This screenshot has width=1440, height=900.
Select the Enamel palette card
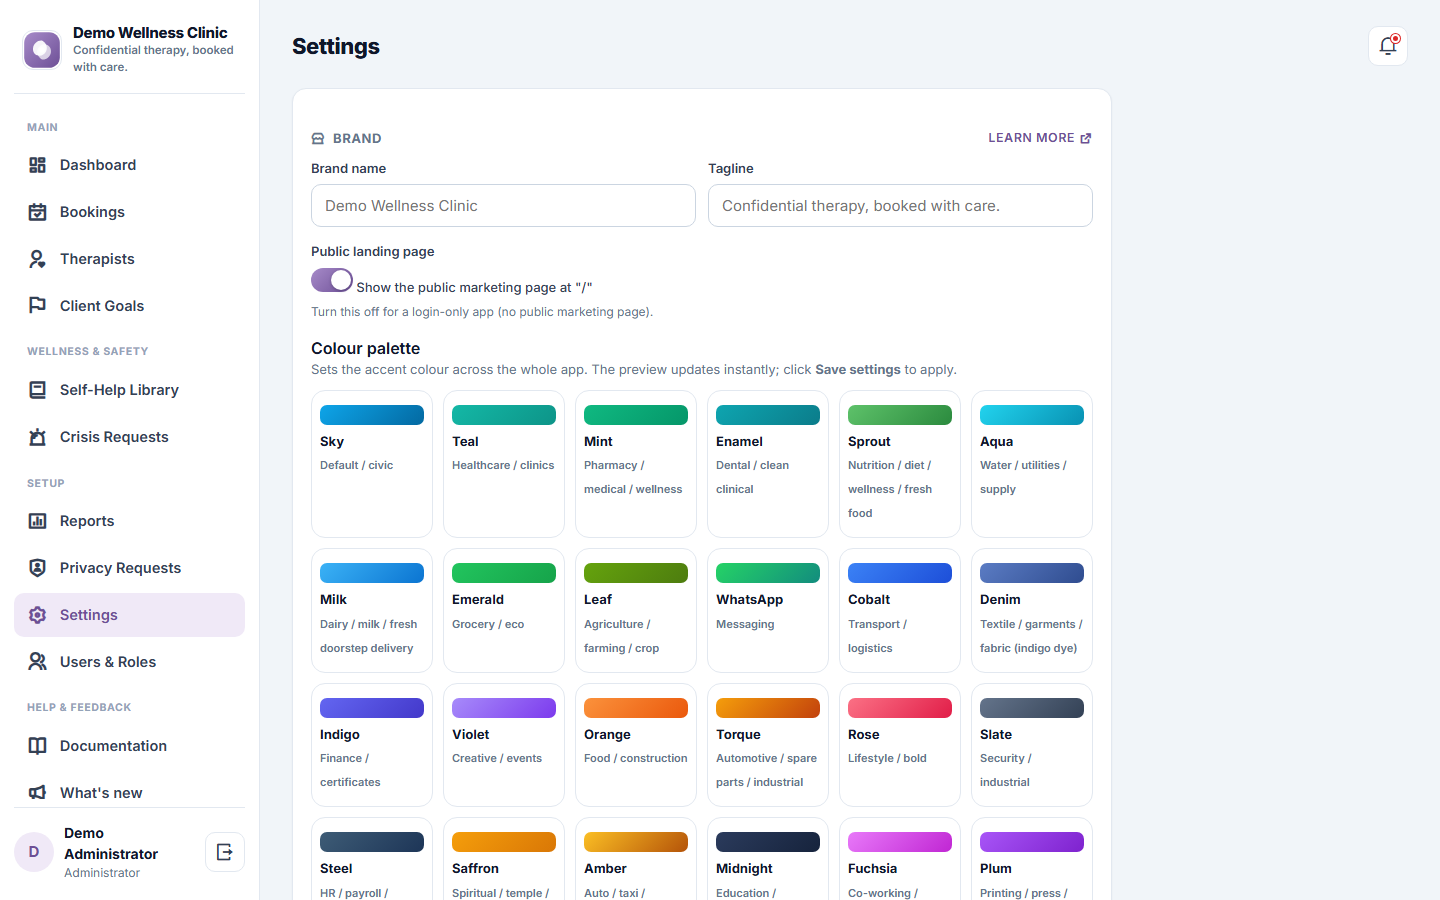coord(768,464)
